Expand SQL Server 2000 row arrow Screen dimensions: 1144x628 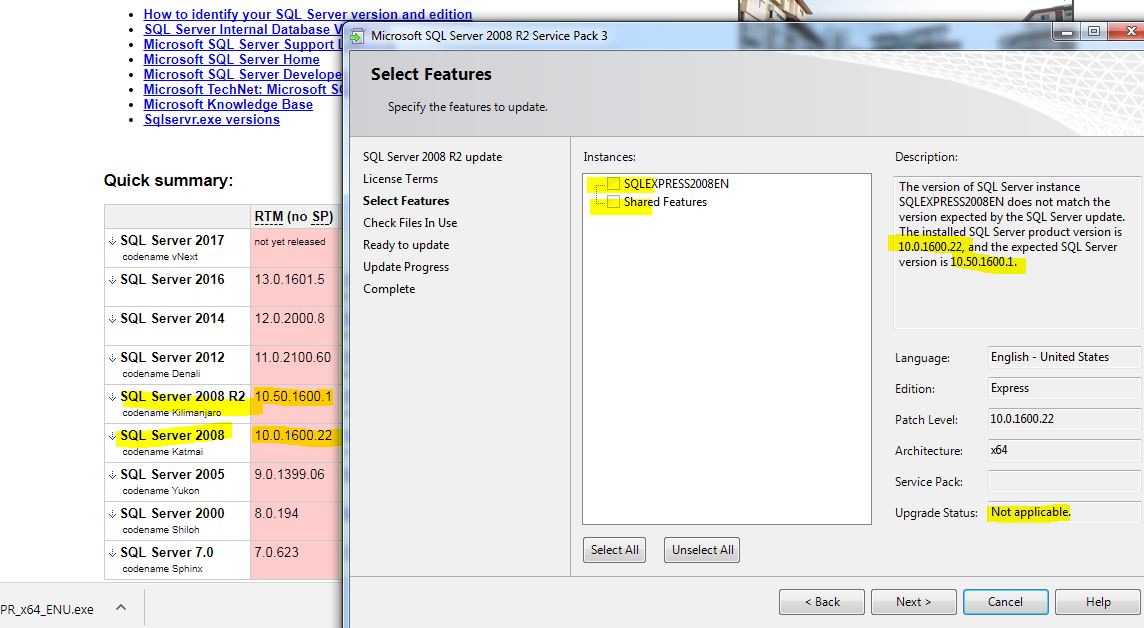coord(112,514)
